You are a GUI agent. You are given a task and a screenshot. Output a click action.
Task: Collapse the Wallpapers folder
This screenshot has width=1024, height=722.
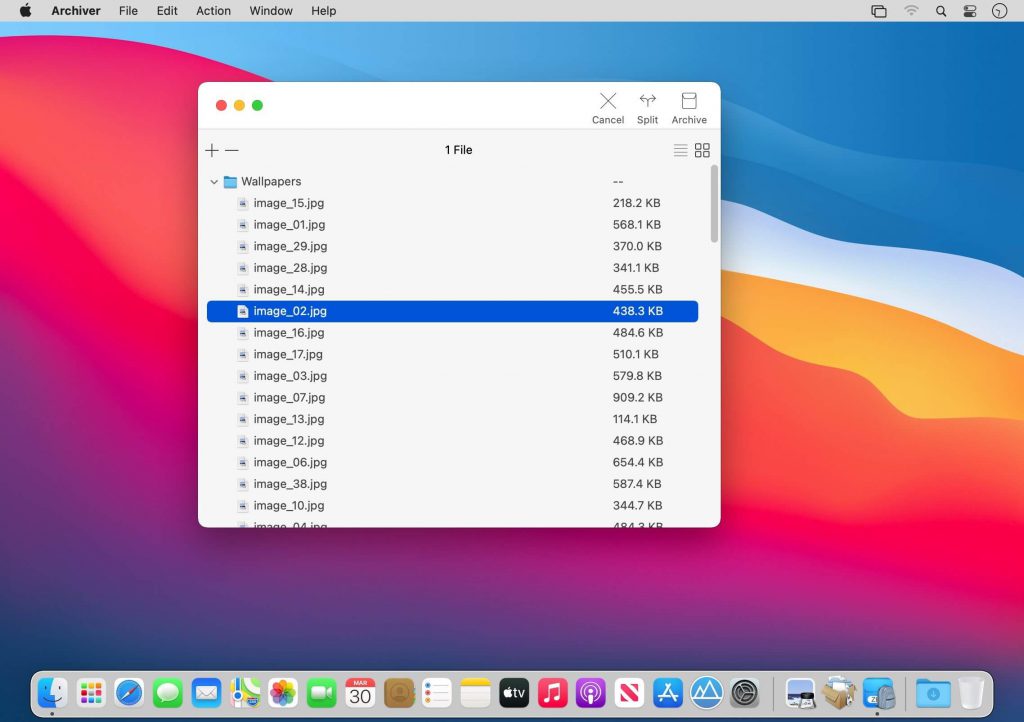pyautogui.click(x=214, y=181)
